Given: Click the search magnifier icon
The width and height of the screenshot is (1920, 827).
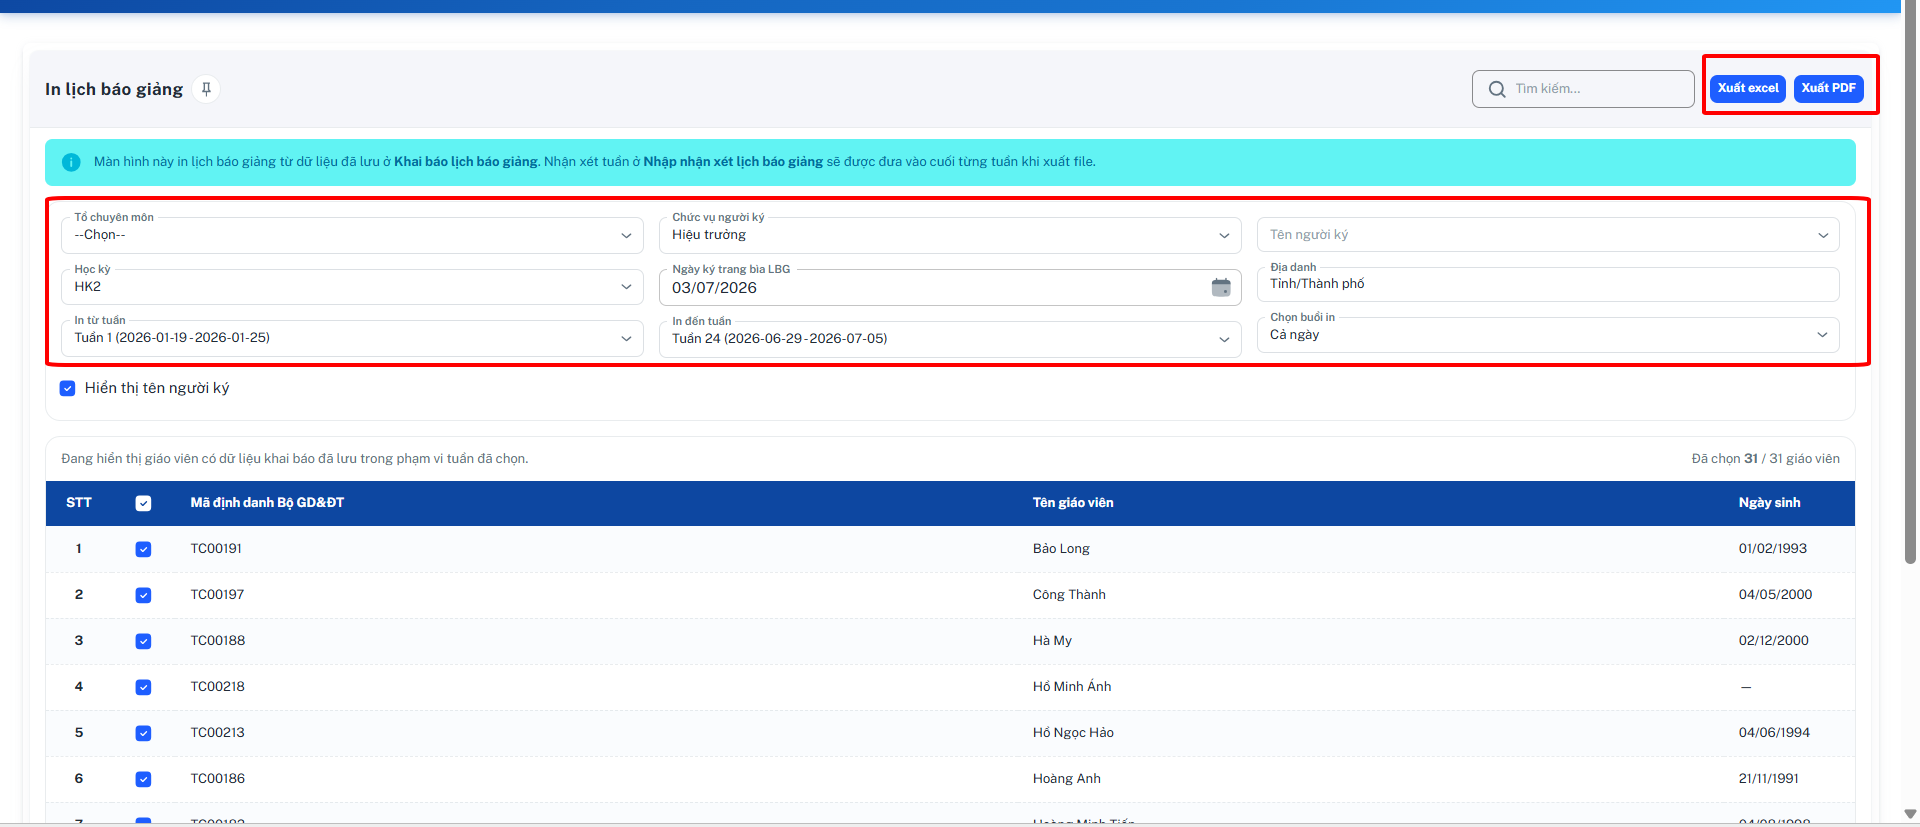Looking at the screenshot, I should [x=1497, y=89].
